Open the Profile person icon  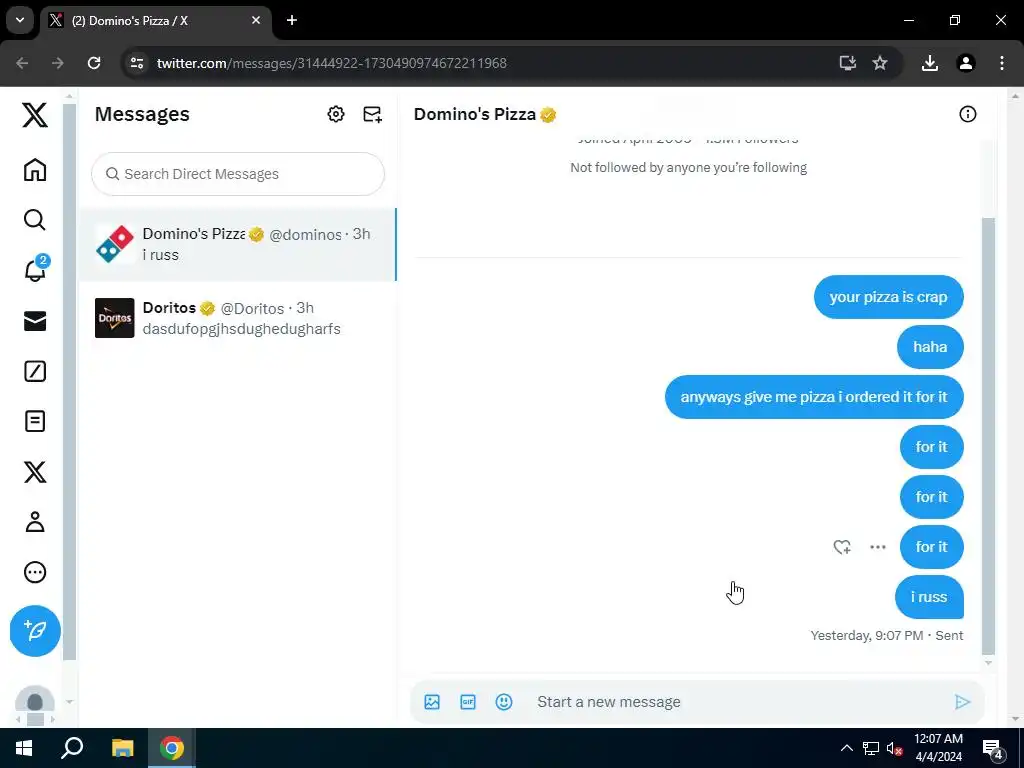click(35, 522)
